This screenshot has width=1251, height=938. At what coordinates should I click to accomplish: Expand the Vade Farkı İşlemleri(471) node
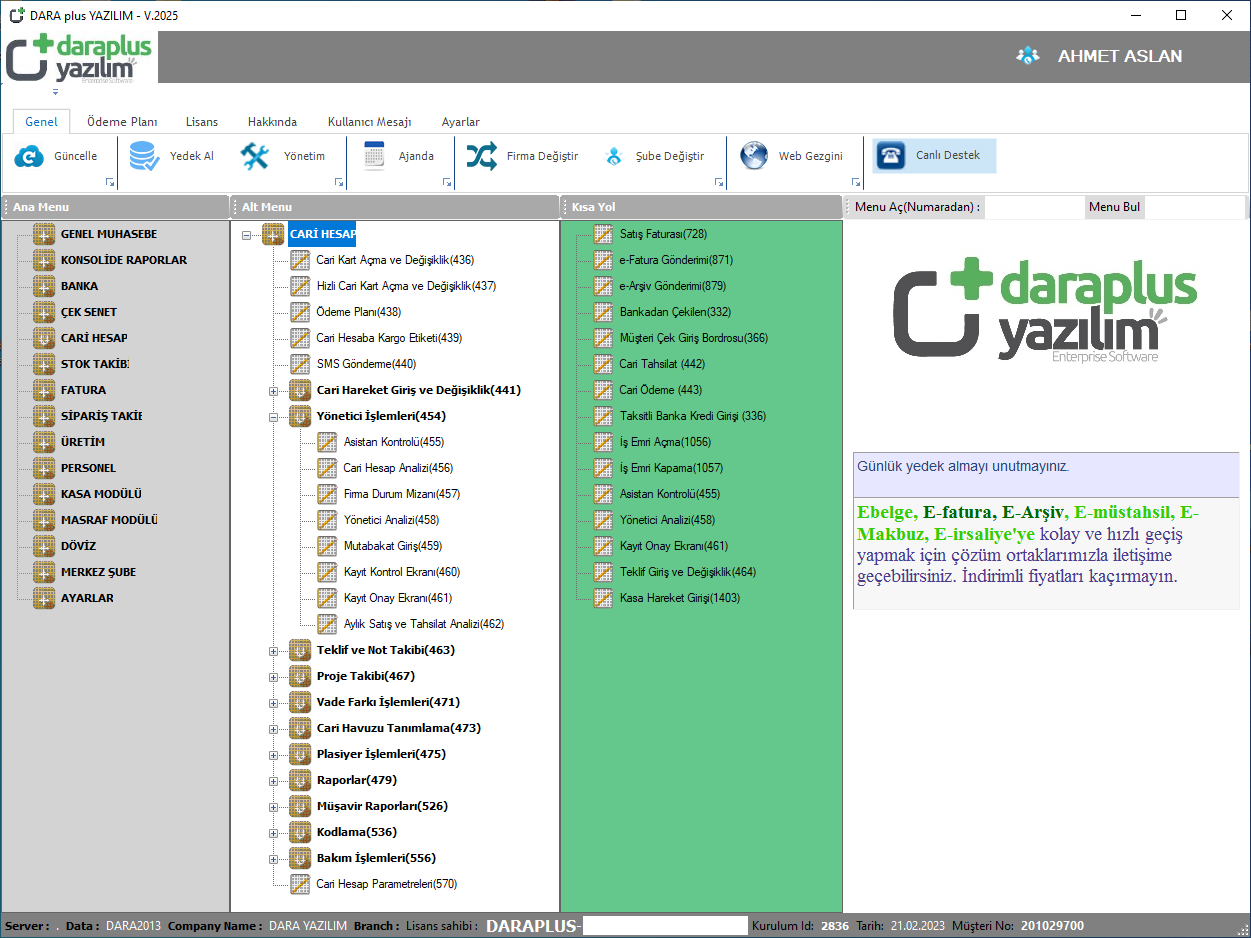point(274,703)
